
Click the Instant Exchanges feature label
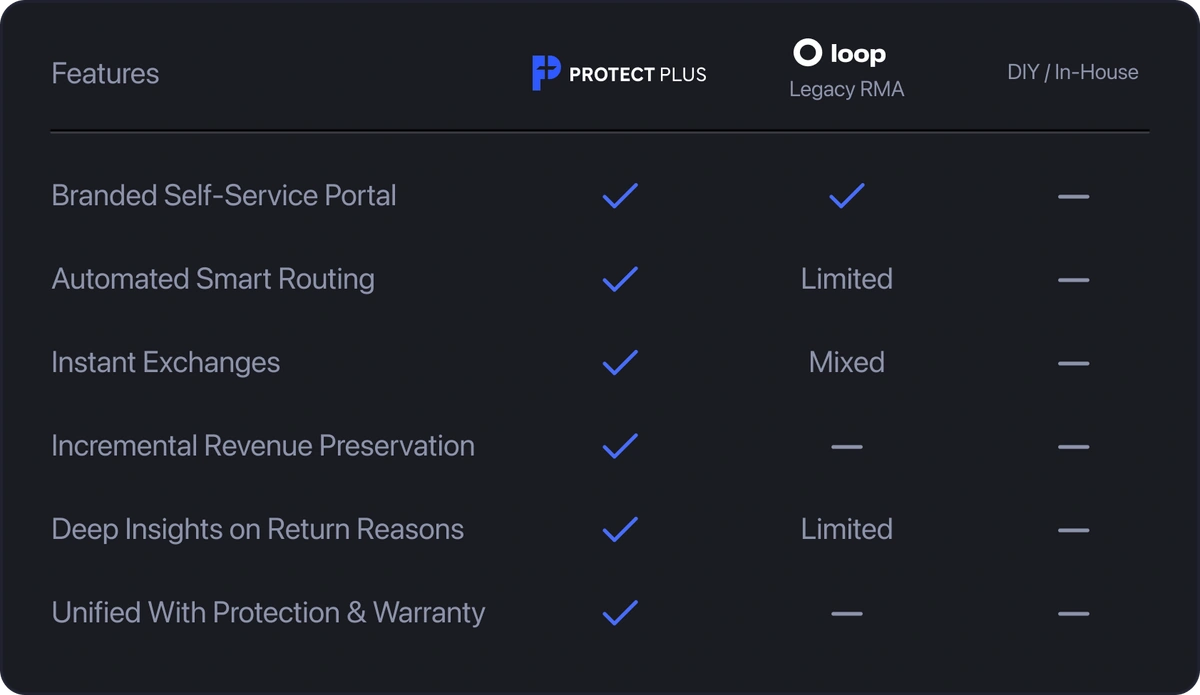(x=166, y=362)
